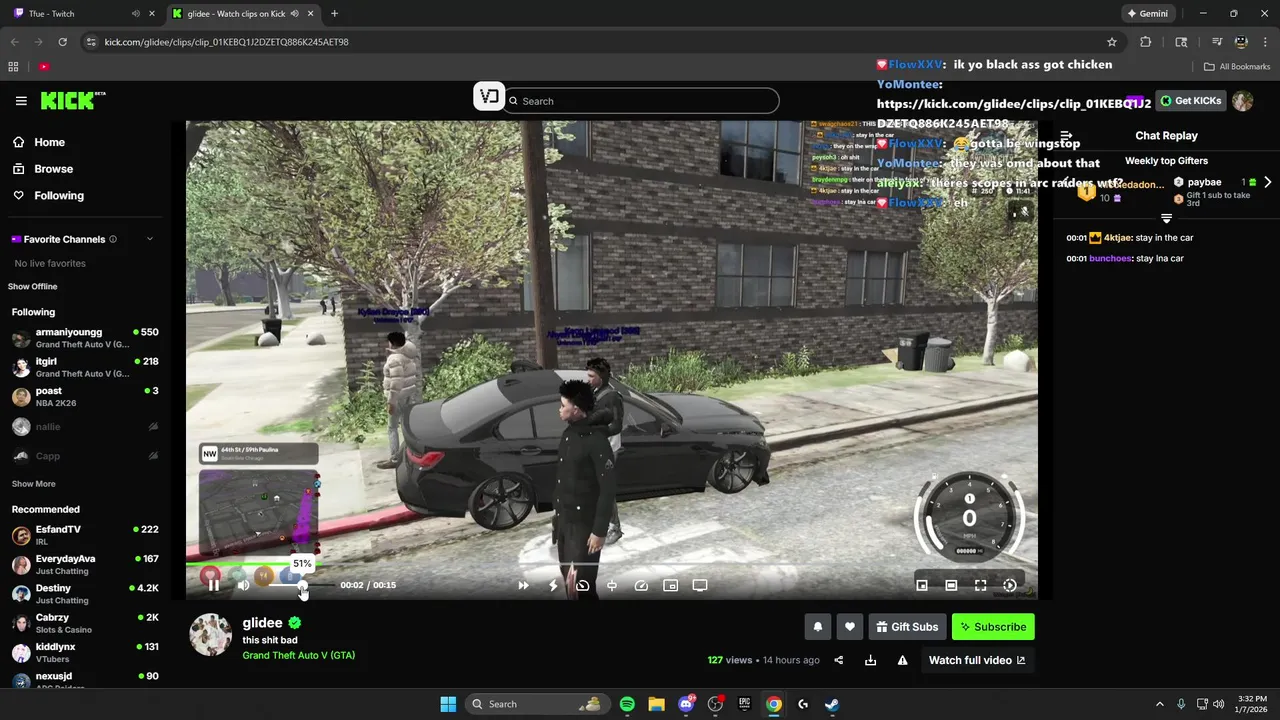Open kiddlynx channel in Recommended list
Image resolution: width=1280 pixels, height=720 pixels.
[x=85, y=652]
